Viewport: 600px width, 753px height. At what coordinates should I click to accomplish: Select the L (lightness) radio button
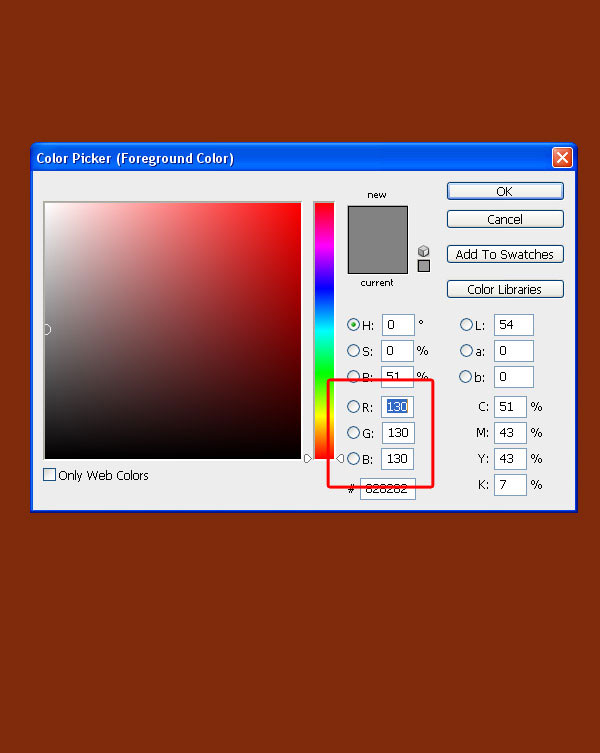coord(466,325)
